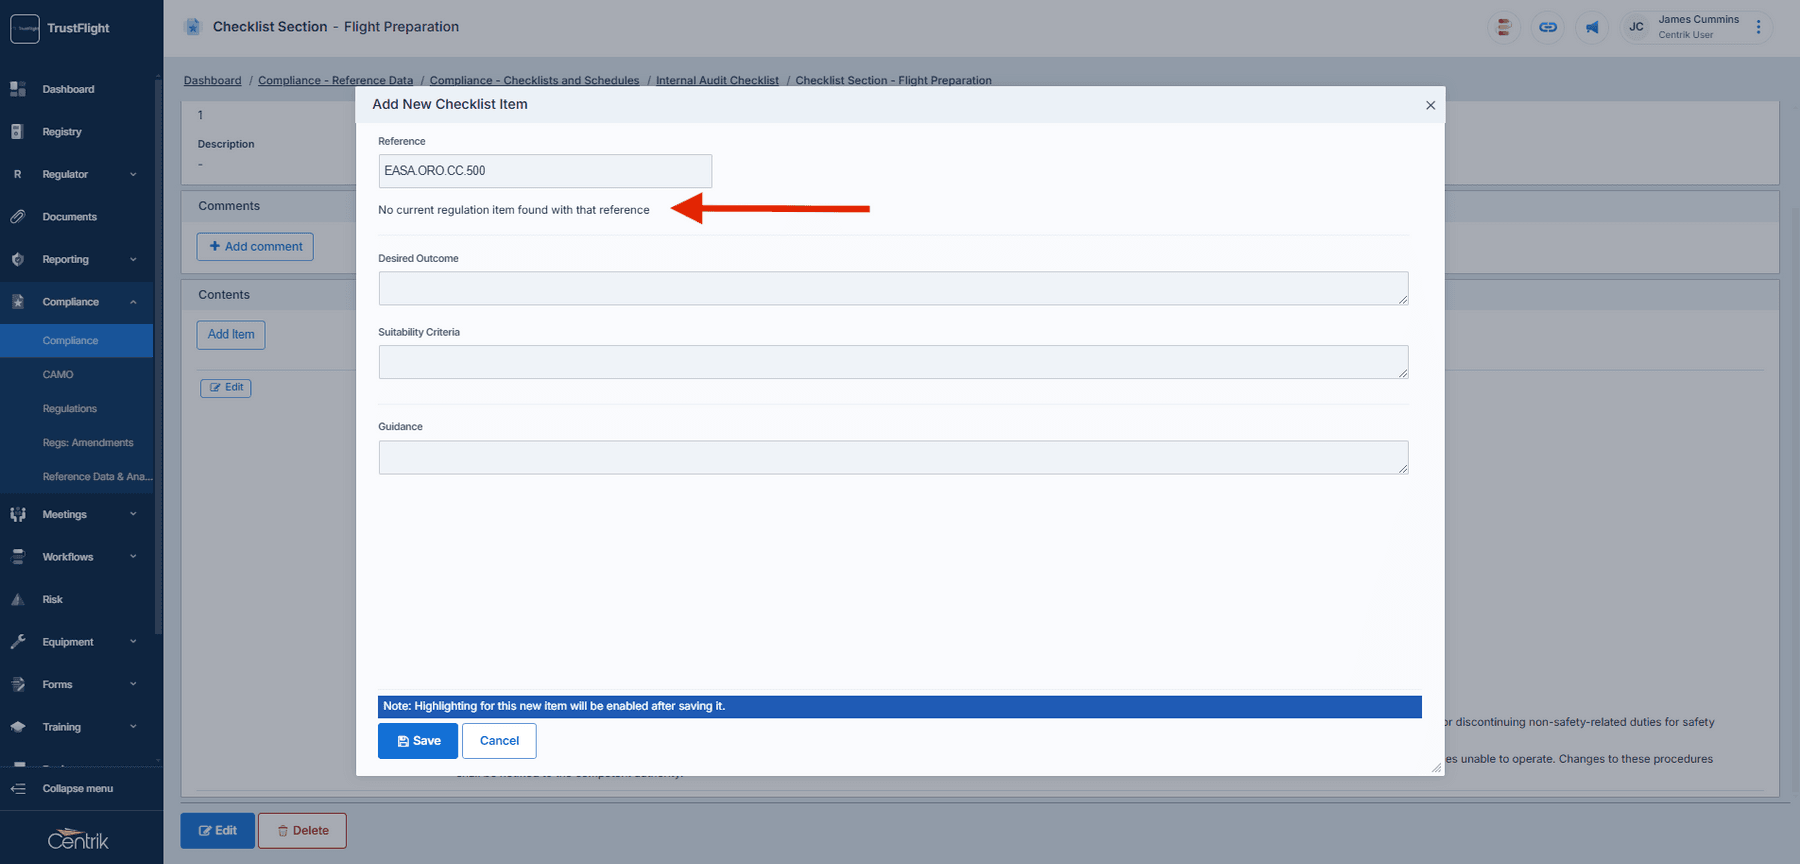1800x864 pixels.
Task: Click the Reference input field
Action: pos(545,171)
